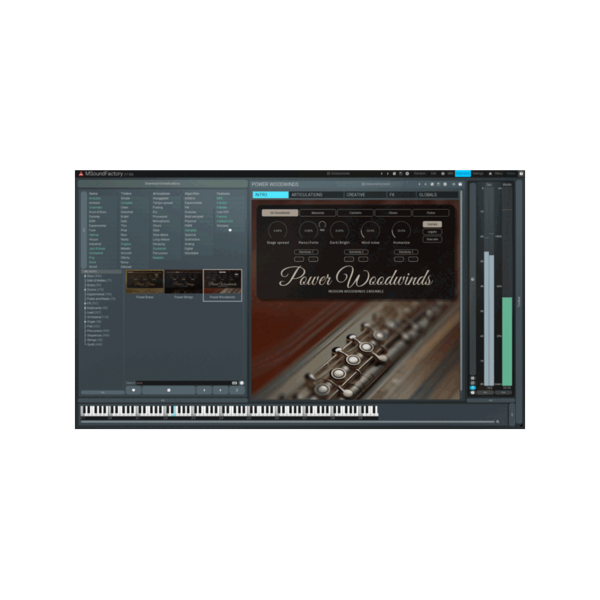Click the round icon beside search field
This screenshot has height=600, width=600.
click(x=242, y=383)
